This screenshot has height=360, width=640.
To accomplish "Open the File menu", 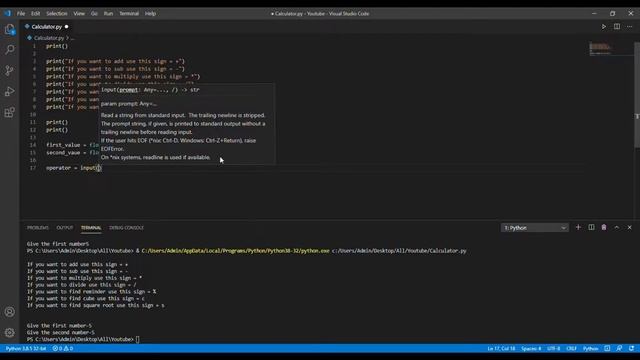I will 21,13.
